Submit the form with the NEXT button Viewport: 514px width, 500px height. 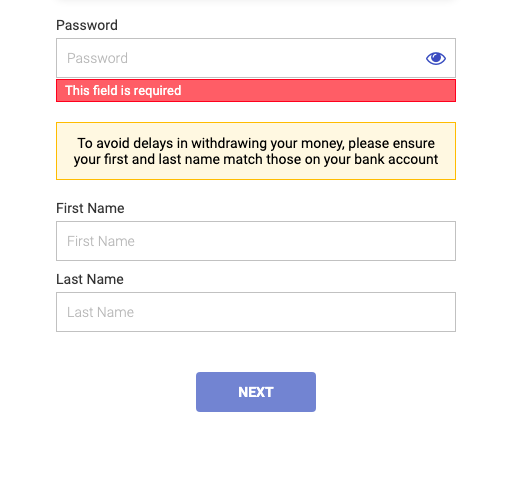pyautogui.click(x=256, y=392)
